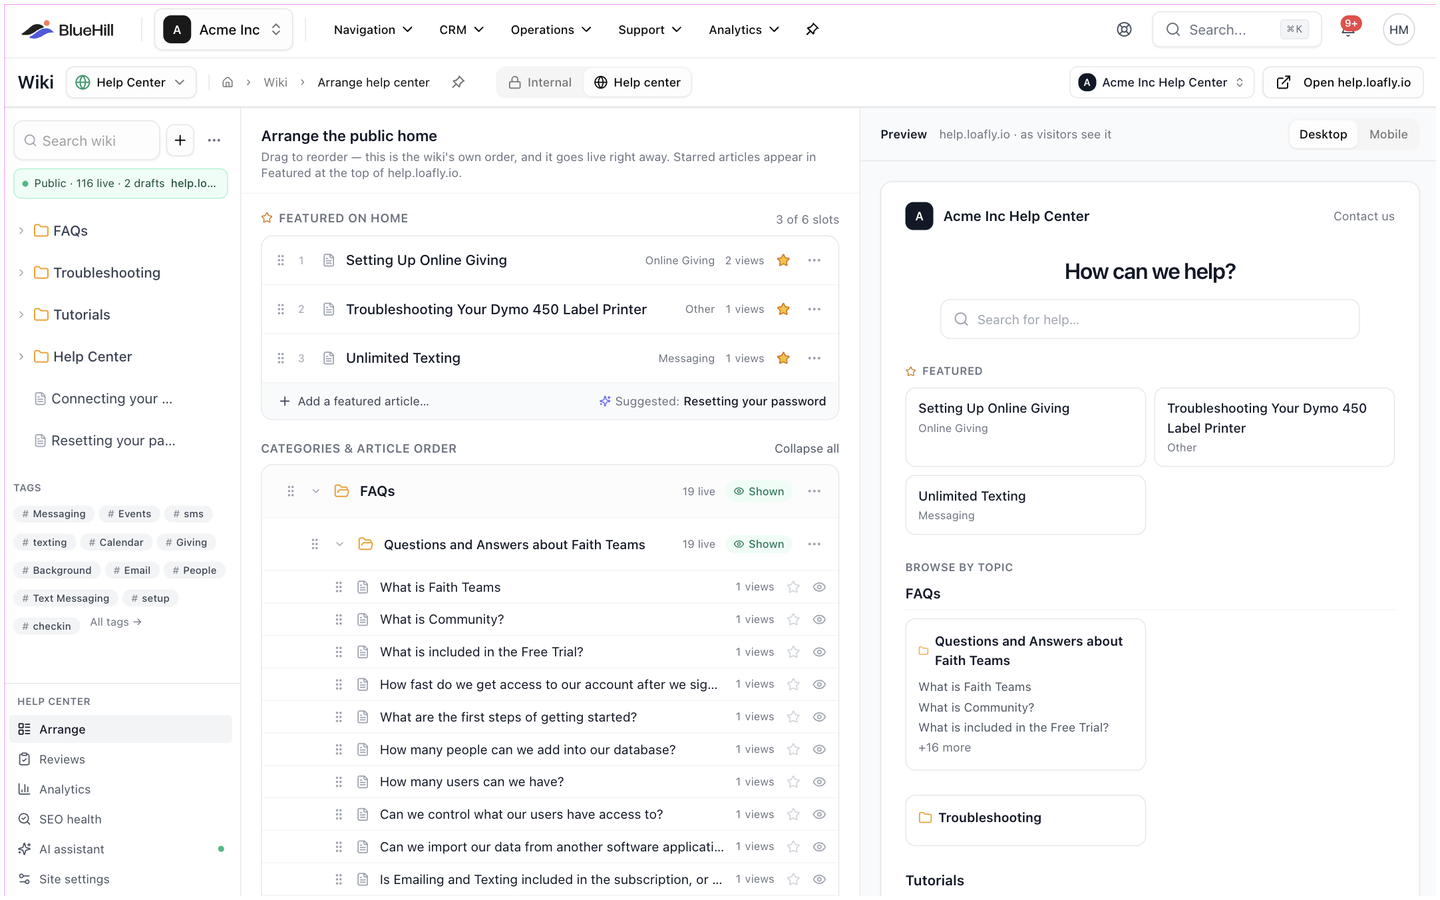Open the All tags link
1440x900 pixels.
(116, 622)
